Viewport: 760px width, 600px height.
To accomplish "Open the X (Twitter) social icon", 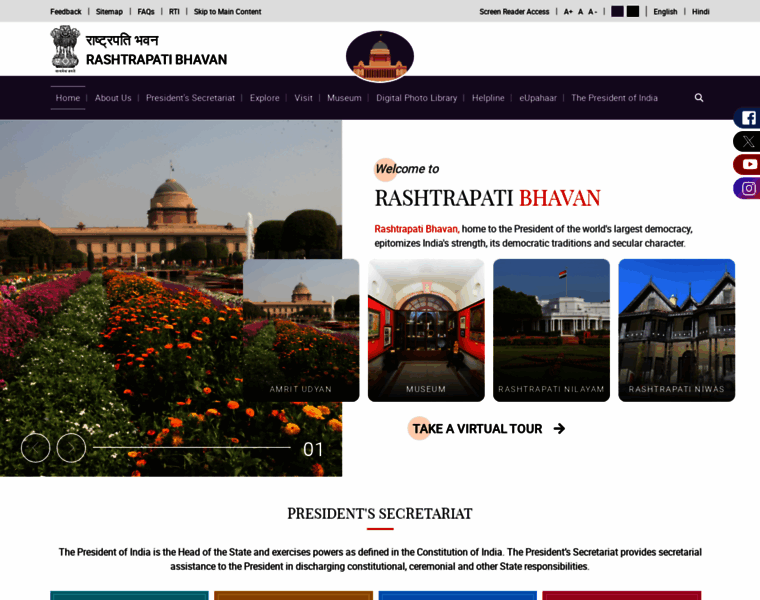I will point(747,142).
